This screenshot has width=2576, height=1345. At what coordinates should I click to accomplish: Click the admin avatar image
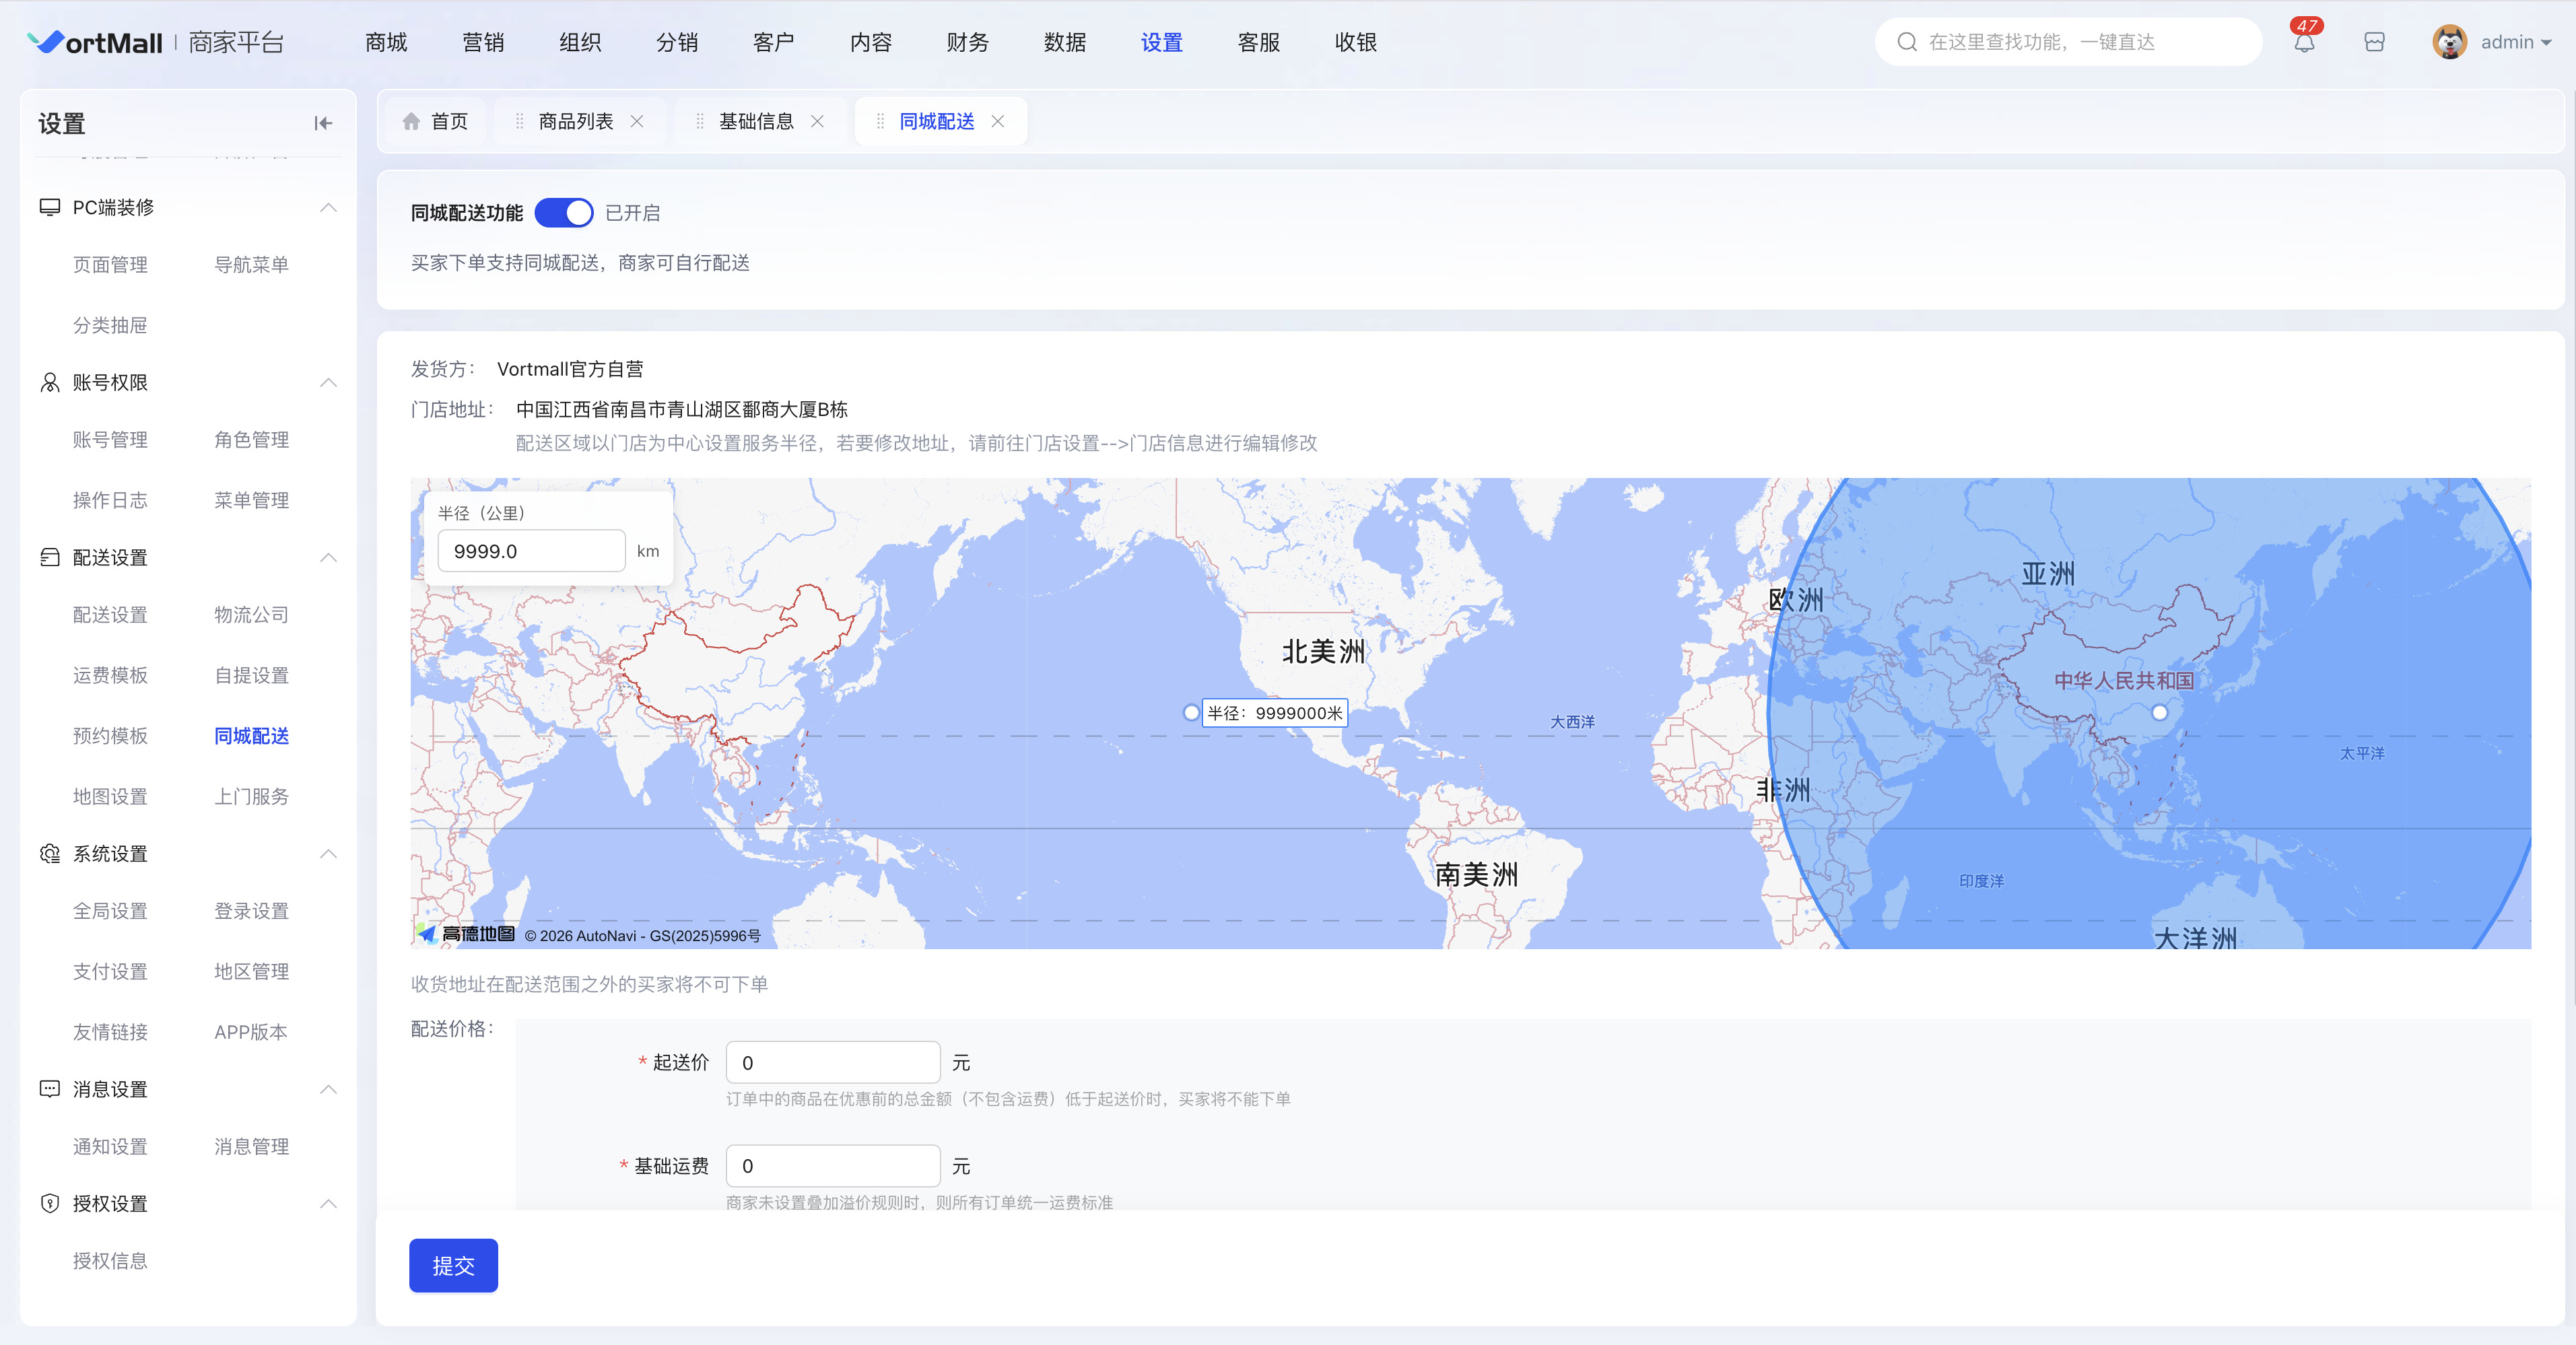pos(2449,42)
